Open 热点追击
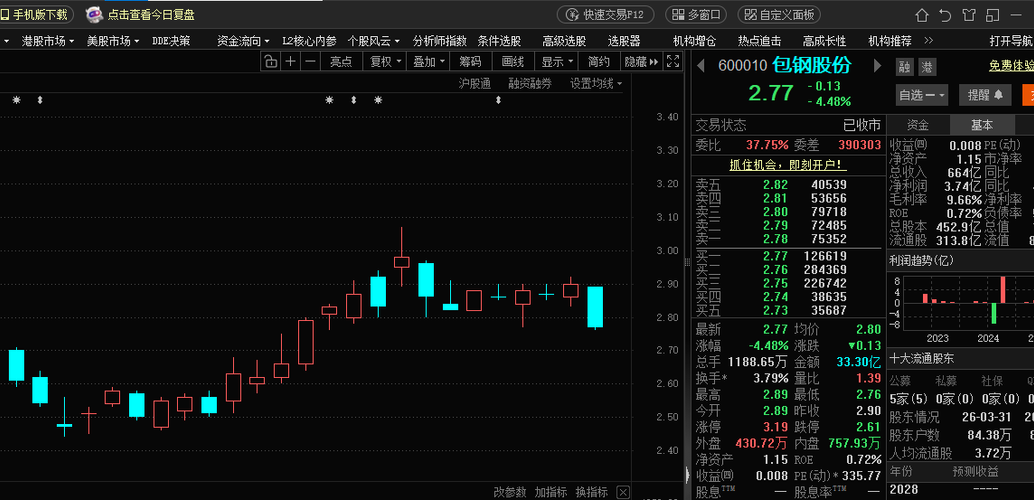This screenshot has width=1034, height=500. point(760,41)
